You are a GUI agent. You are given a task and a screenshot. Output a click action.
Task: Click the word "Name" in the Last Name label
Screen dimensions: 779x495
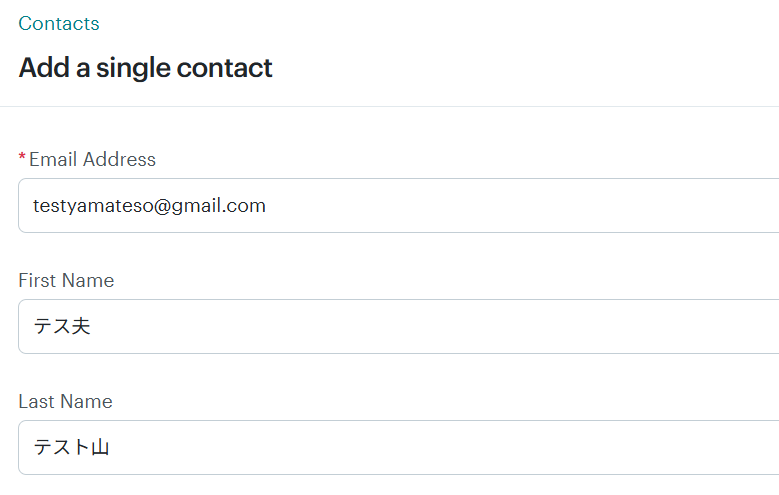tap(87, 401)
